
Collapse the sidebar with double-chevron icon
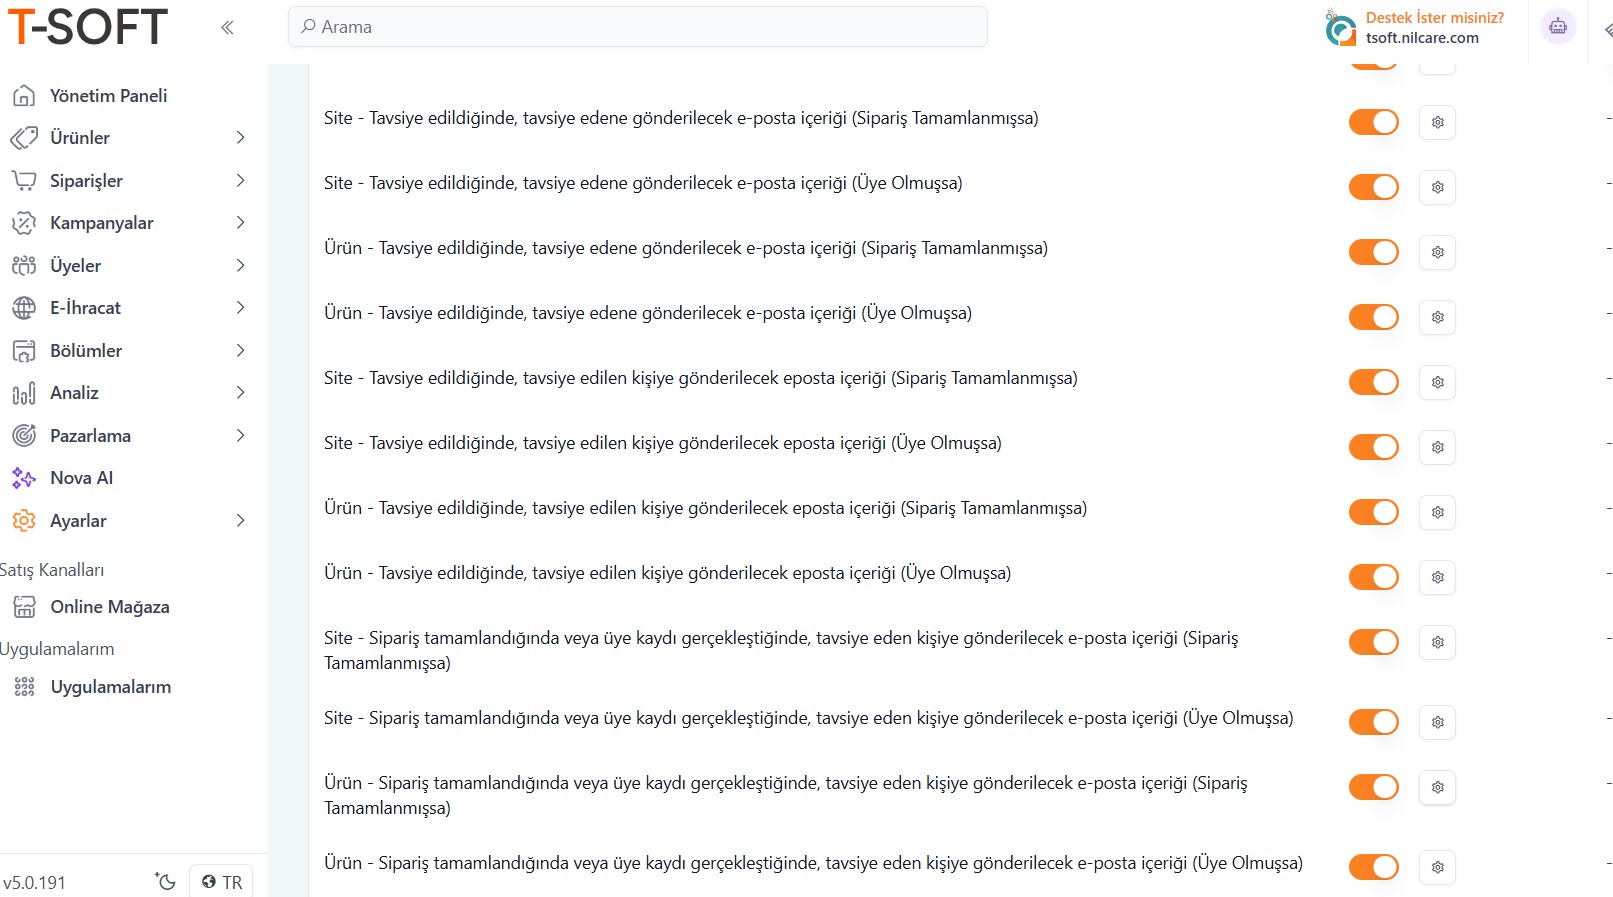pyautogui.click(x=227, y=27)
